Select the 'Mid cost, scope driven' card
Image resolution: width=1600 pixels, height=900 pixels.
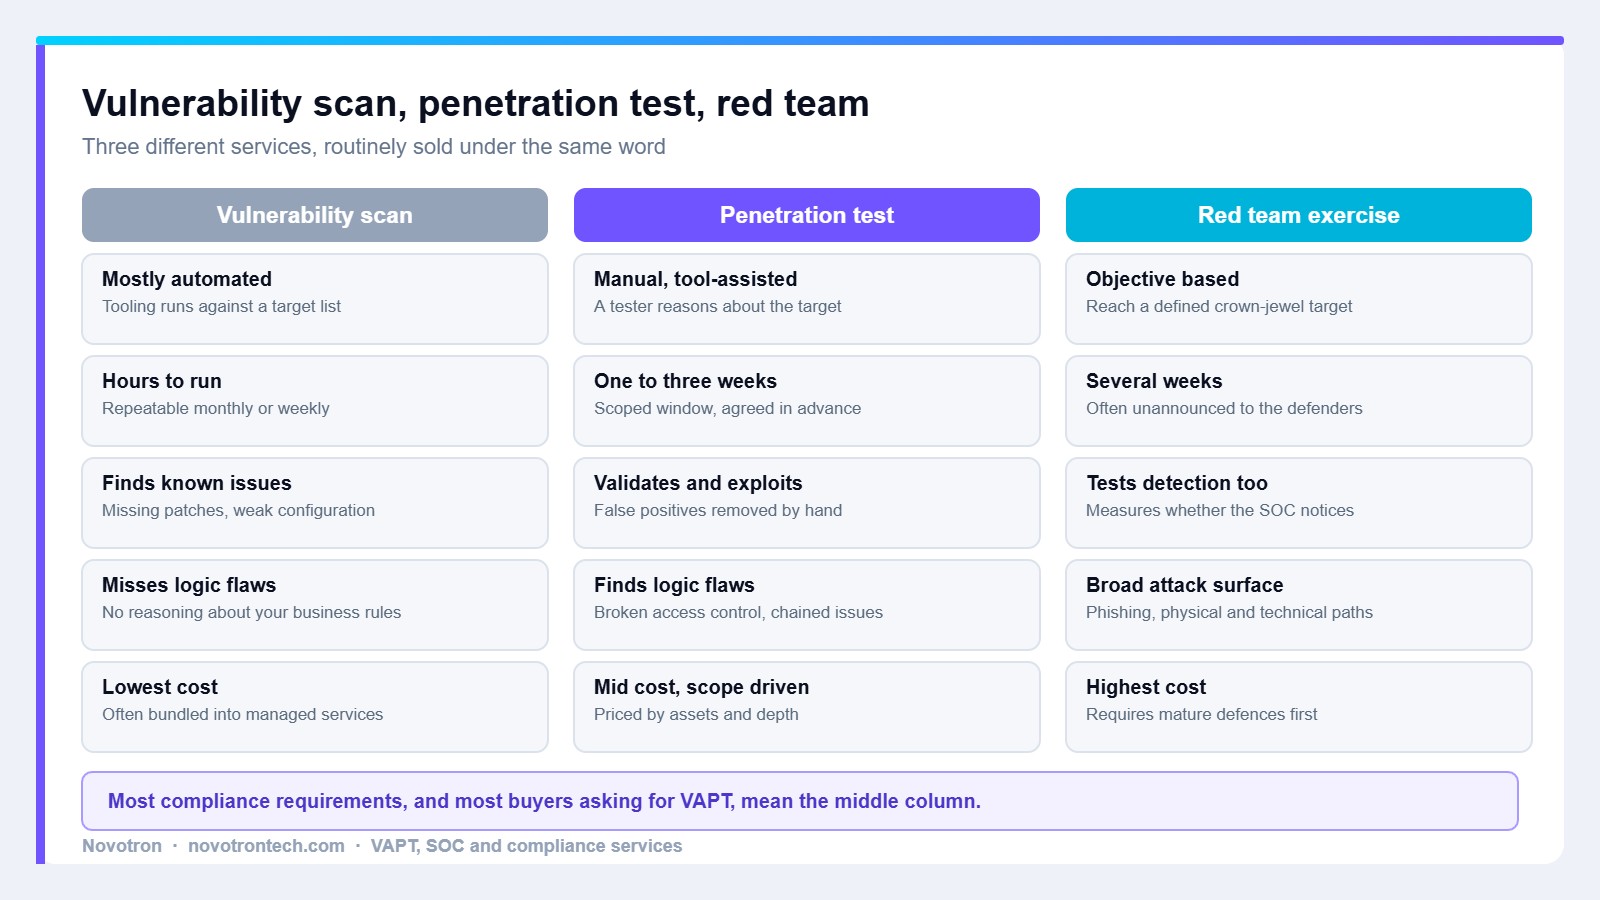coord(807,707)
